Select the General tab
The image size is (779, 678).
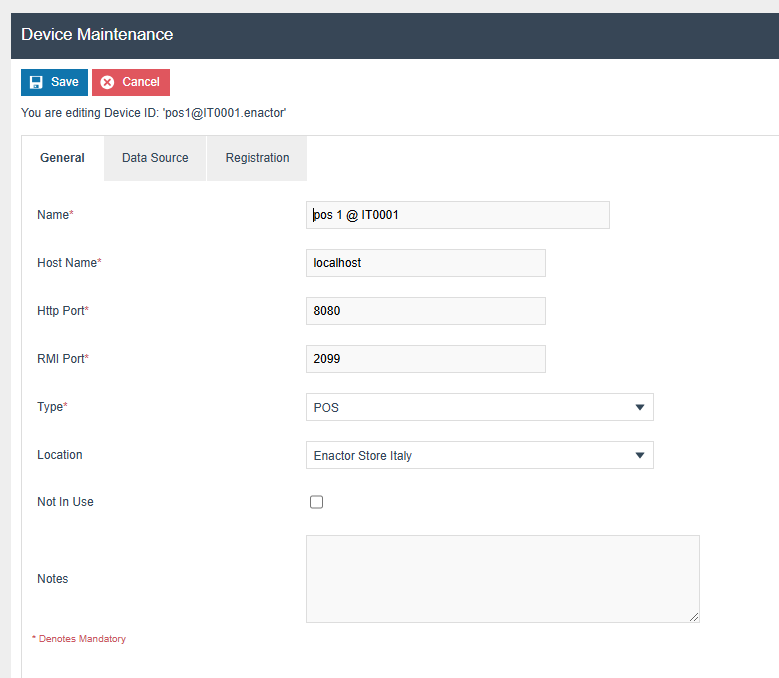click(62, 158)
